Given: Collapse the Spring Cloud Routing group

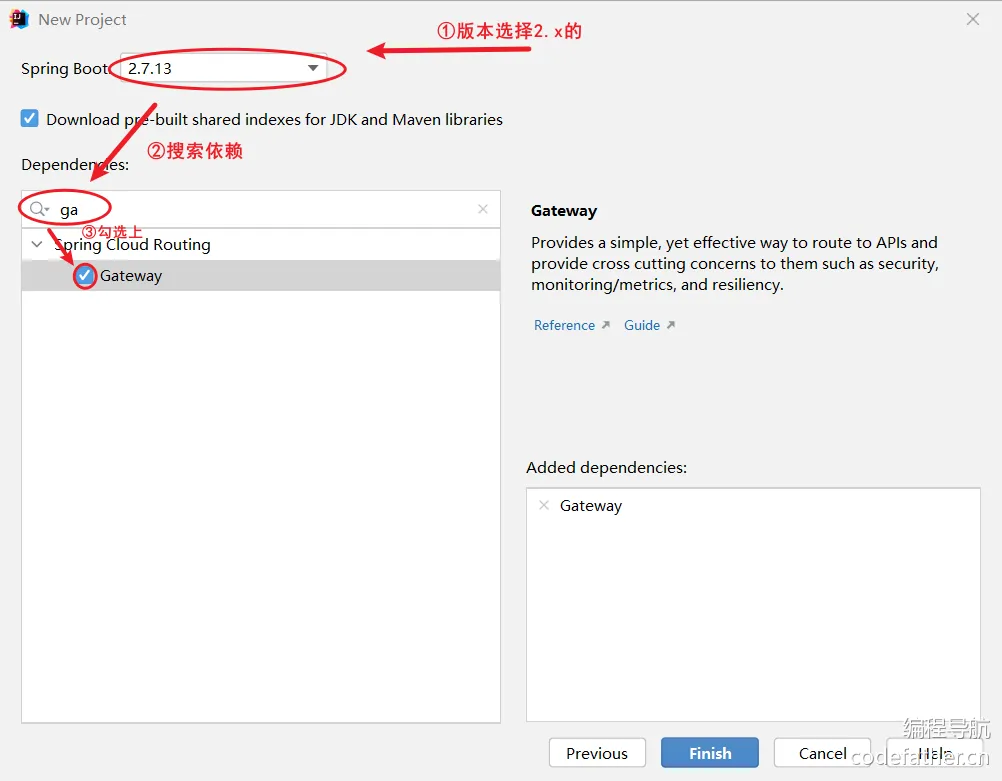Looking at the screenshot, I should [x=37, y=244].
